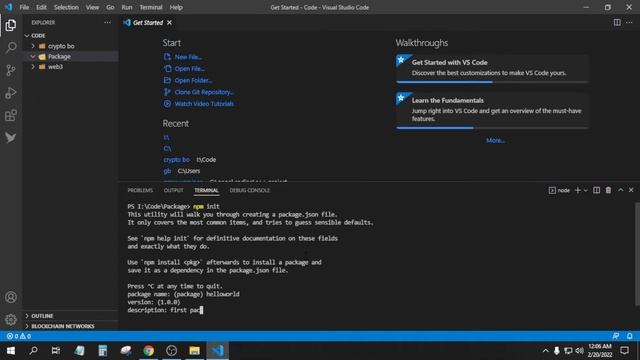
Task: Open notifications bell in status bar
Action: pos(629,336)
